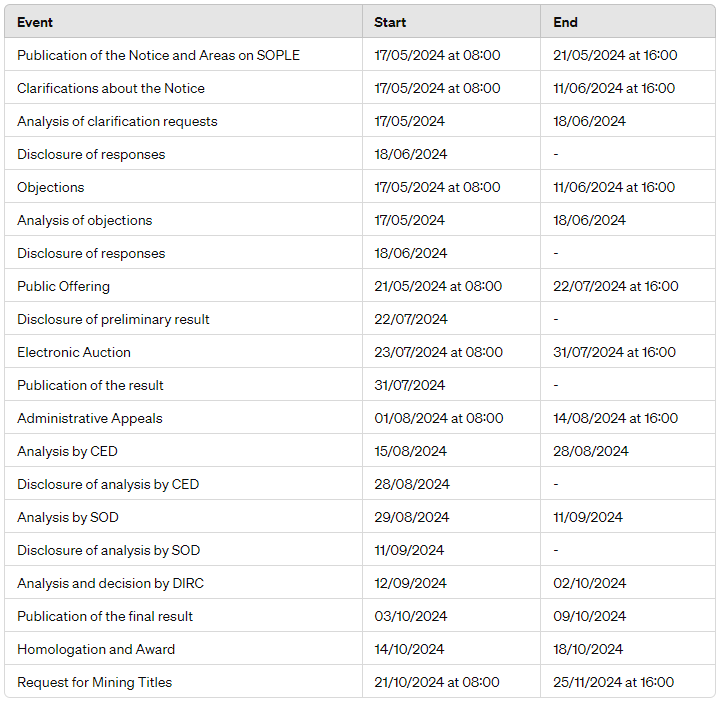Select Analysis and decision by DIRC cell
723x704 pixels.
(110, 583)
